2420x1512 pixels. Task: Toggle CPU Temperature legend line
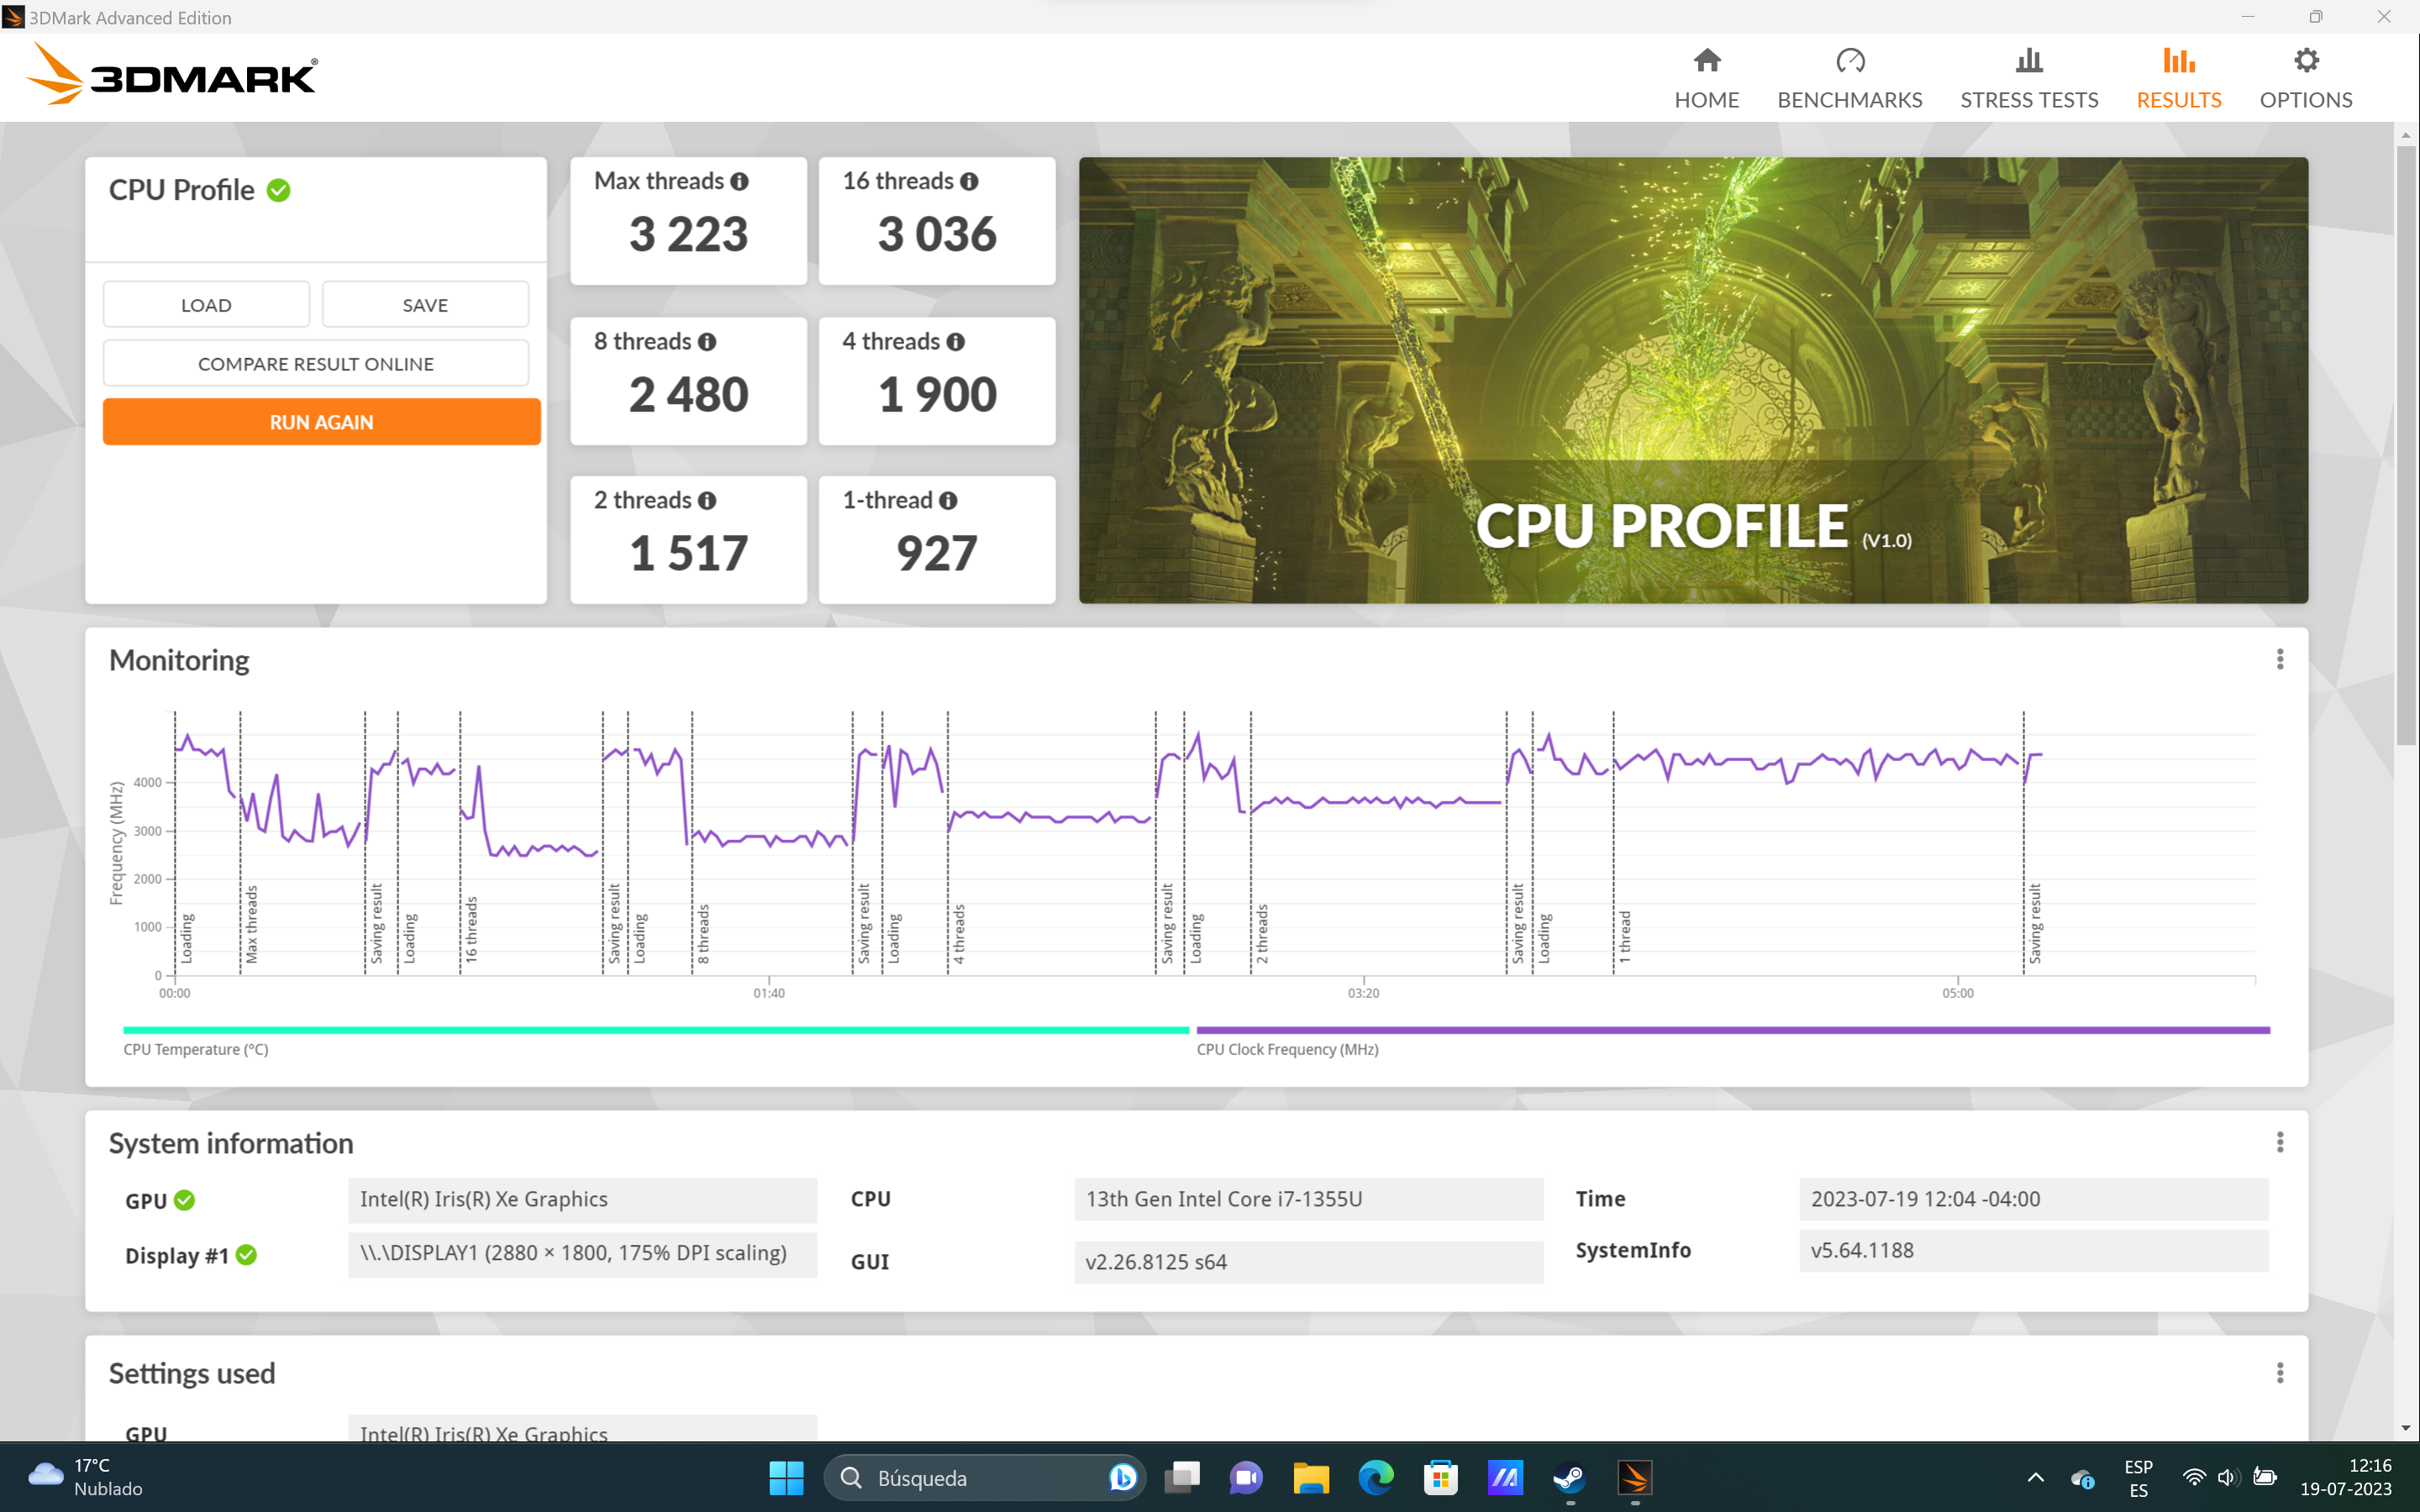(655, 1029)
